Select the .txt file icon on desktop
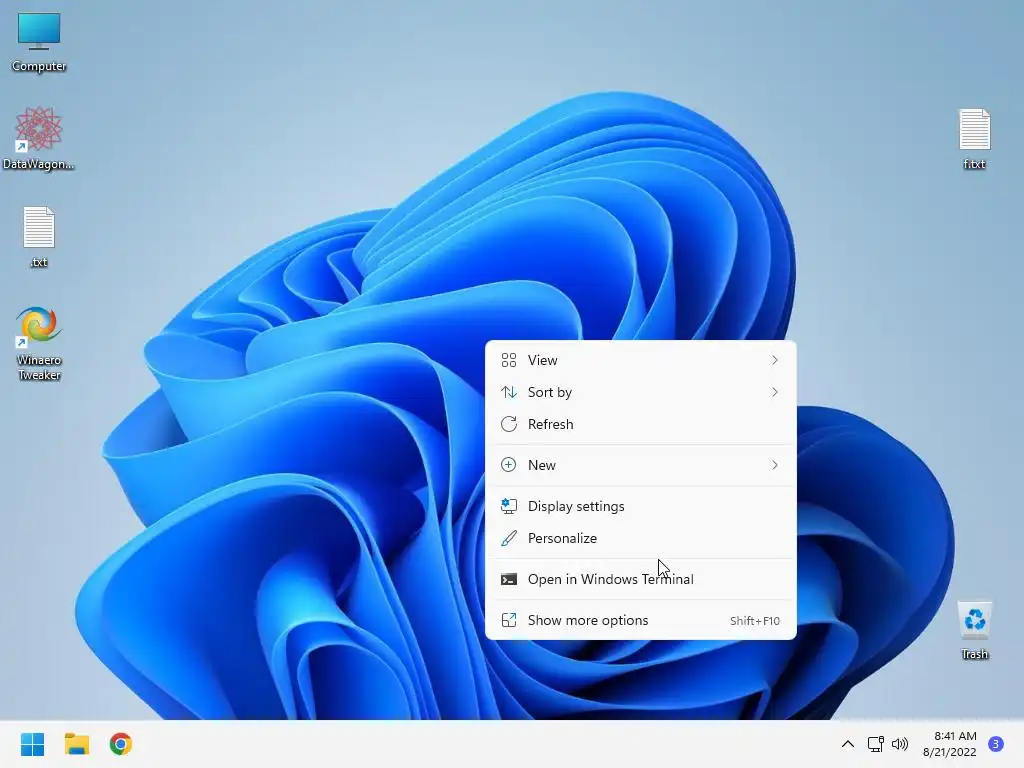Viewport: 1024px width, 768px height. pos(39,237)
